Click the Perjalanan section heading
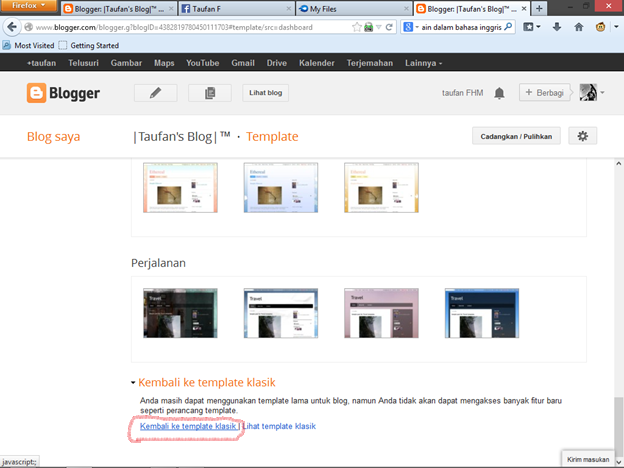 pyautogui.click(x=158, y=263)
